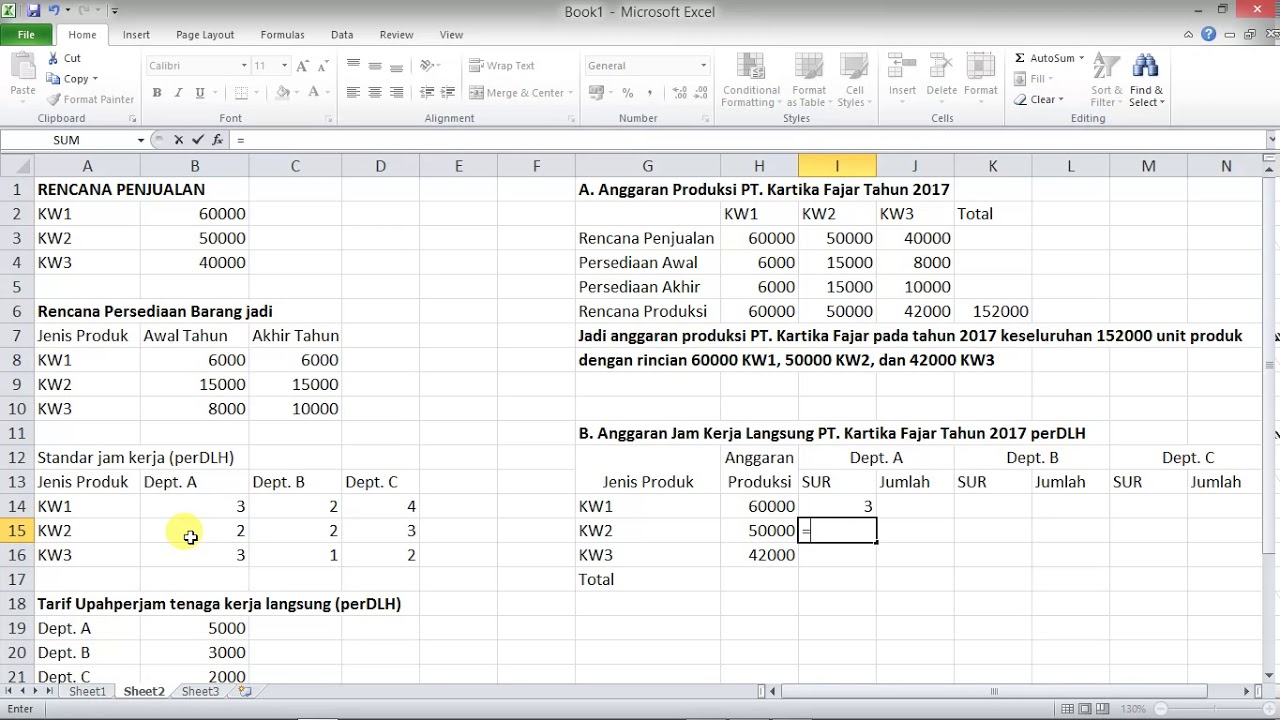Open the font size dropdown
This screenshot has width=1280, height=720.
[x=284, y=66]
